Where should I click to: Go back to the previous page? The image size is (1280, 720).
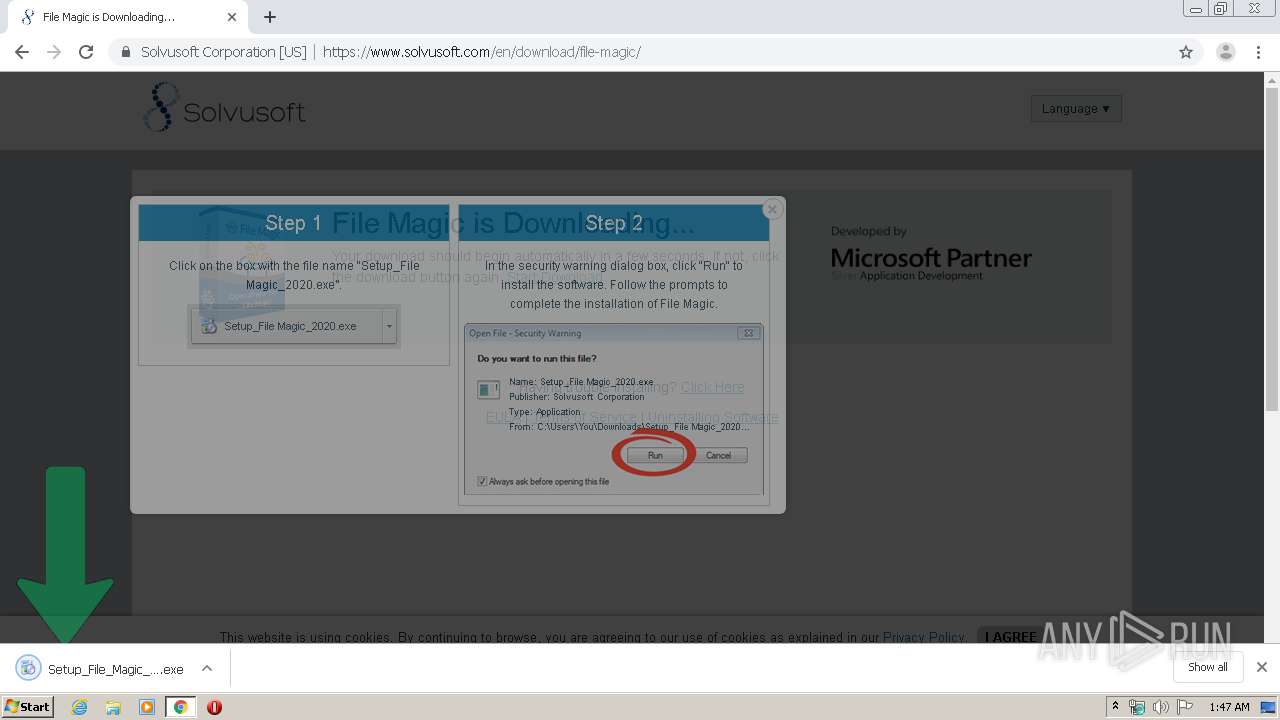click(22, 52)
